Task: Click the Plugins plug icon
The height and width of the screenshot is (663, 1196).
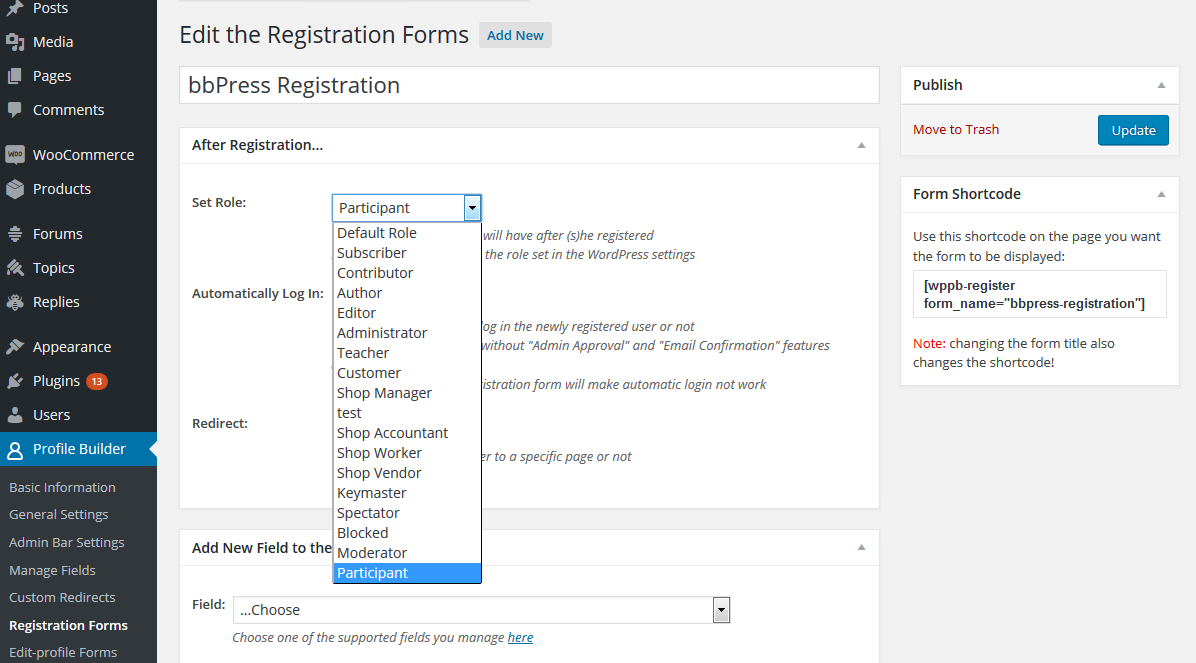Action: click(x=14, y=381)
